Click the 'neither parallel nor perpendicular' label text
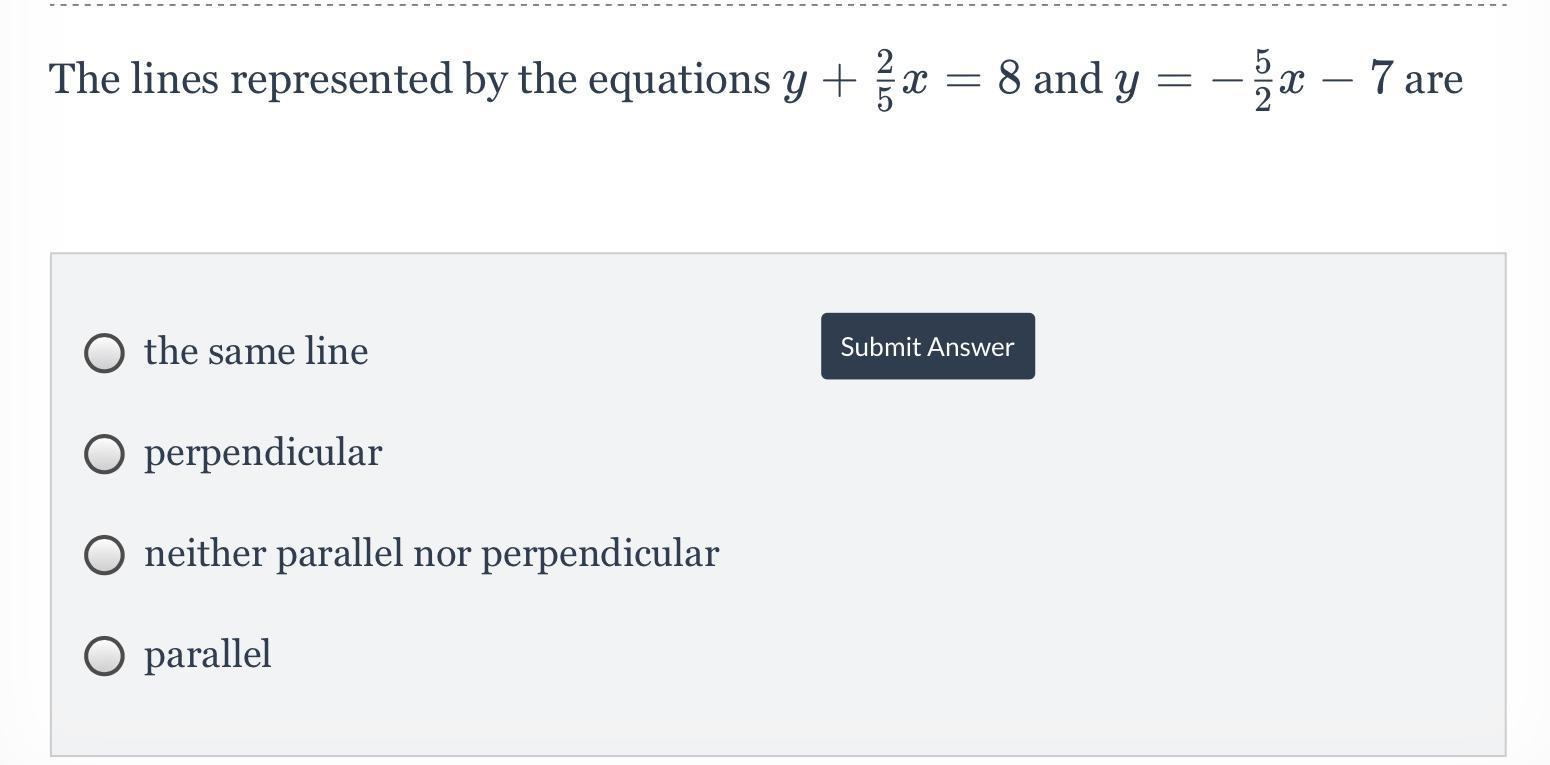The height and width of the screenshot is (765, 1550). (x=431, y=553)
